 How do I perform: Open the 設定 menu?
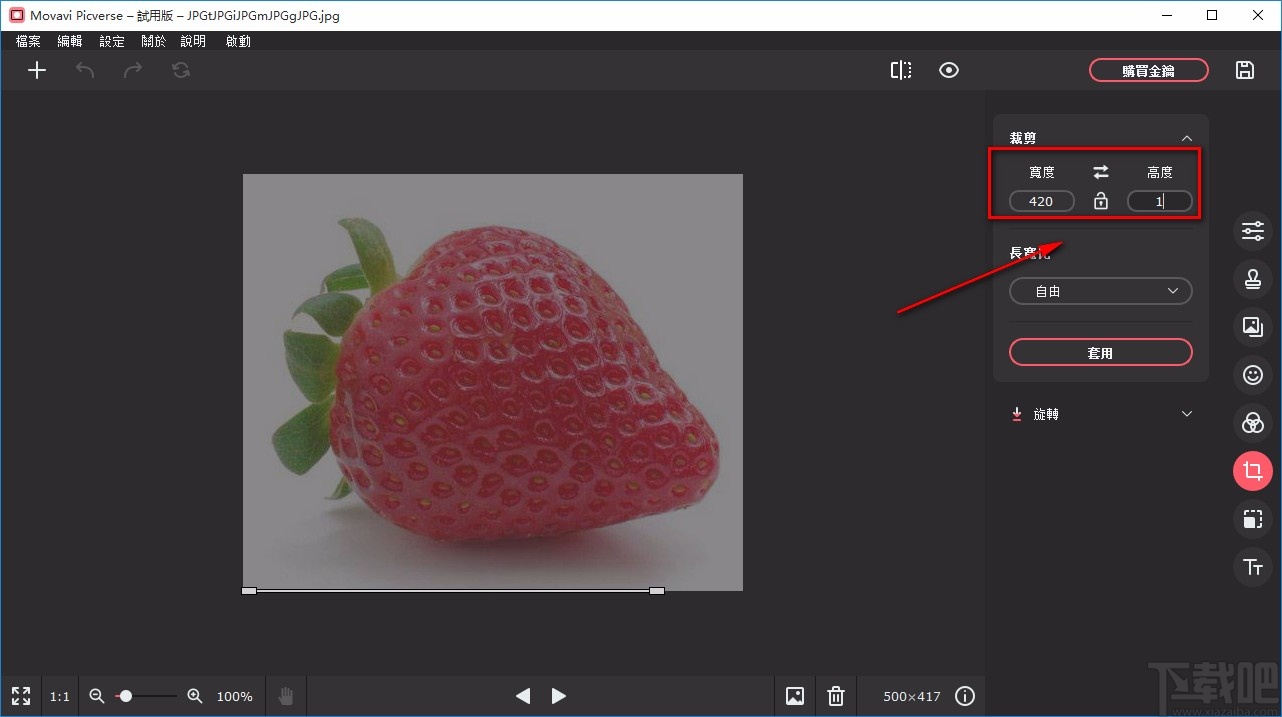(112, 41)
